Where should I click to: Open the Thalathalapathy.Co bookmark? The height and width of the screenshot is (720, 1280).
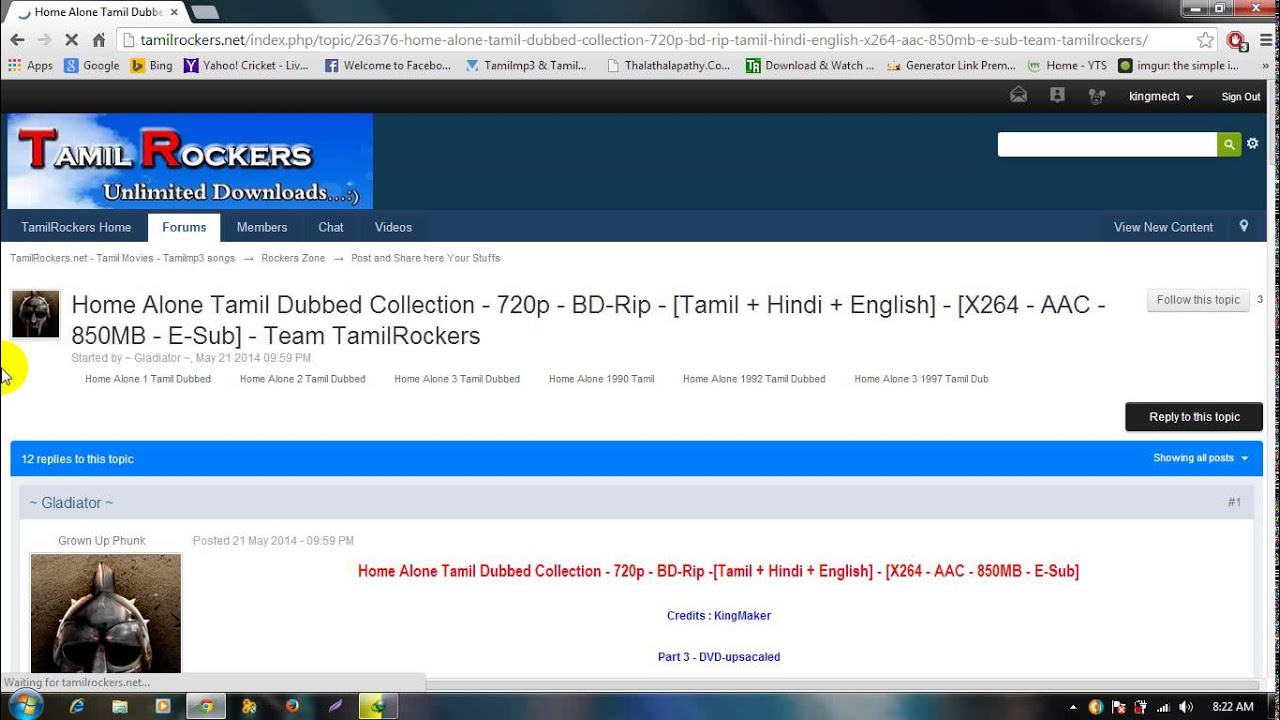click(x=669, y=66)
